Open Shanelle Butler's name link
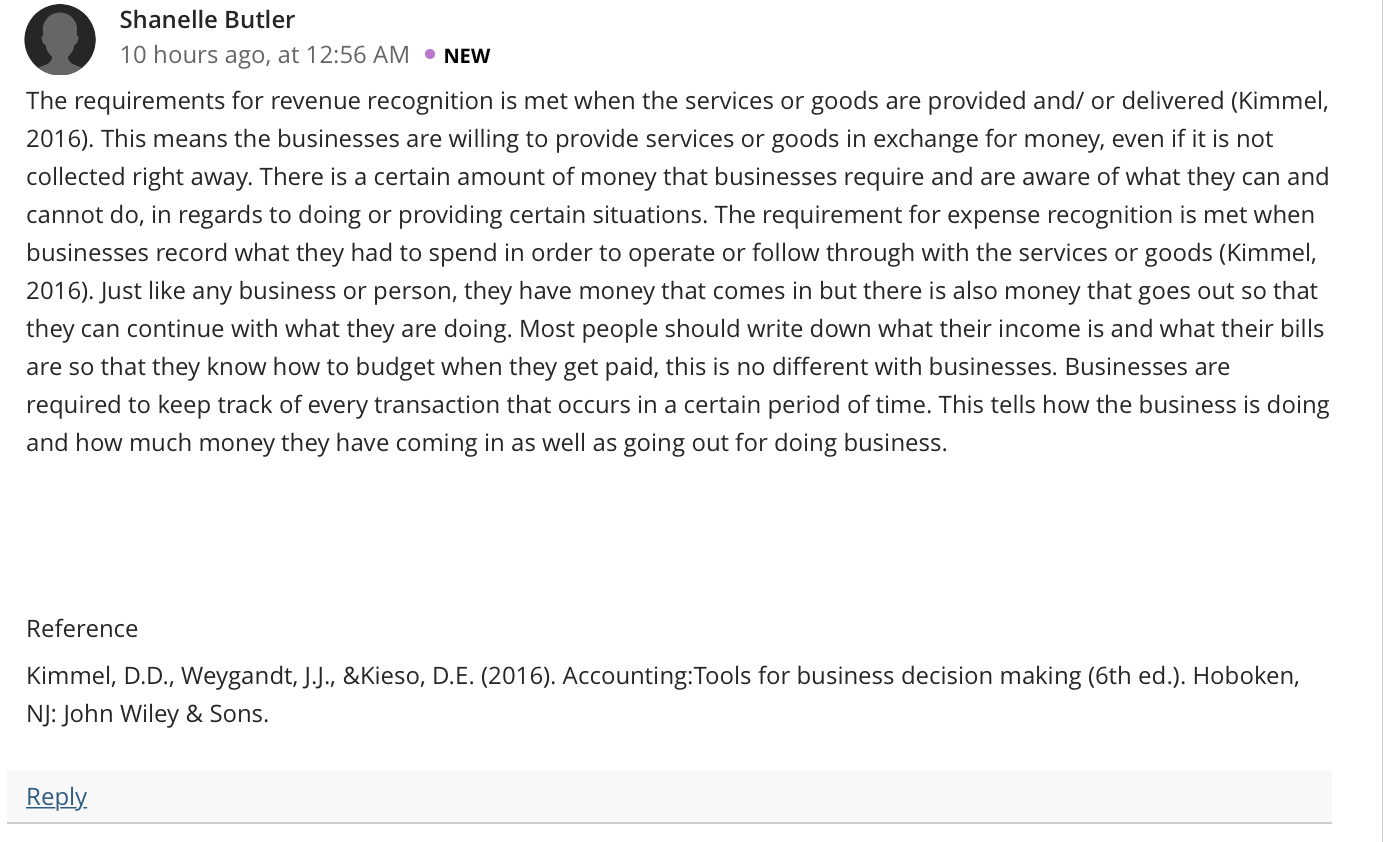 click(207, 19)
